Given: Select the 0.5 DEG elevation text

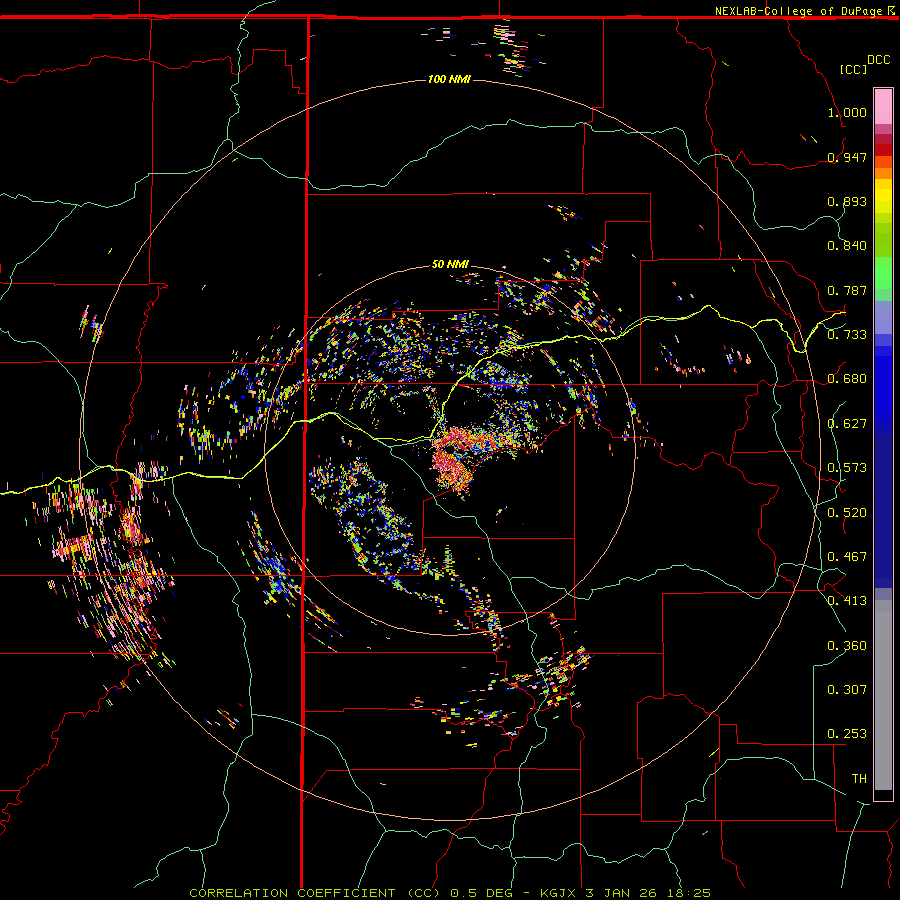Looking at the screenshot, I should pyautogui.click(x=481, y=893).
